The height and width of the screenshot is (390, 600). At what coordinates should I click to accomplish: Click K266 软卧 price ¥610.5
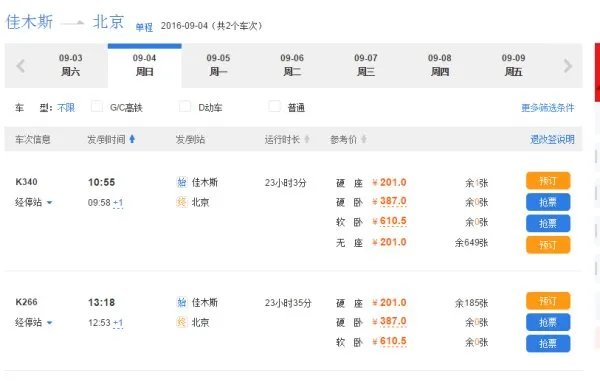pos(389,341)
